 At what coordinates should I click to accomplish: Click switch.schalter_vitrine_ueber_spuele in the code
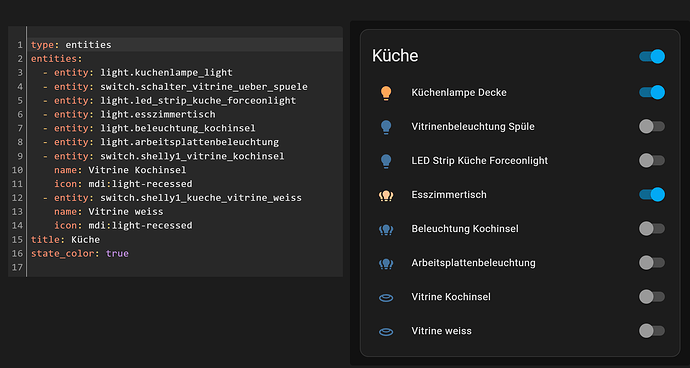pos(204,87)
